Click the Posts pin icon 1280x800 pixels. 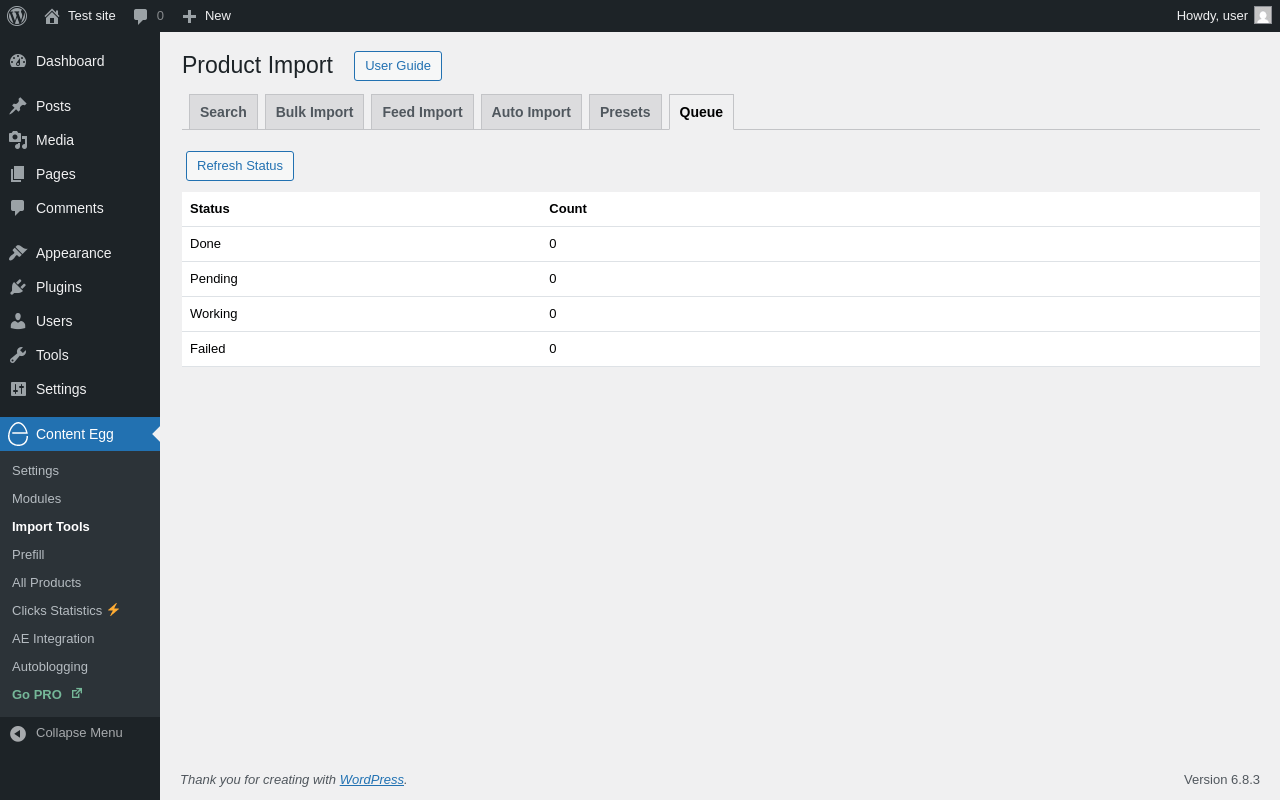pyautogui.click(x=18, y=106)
